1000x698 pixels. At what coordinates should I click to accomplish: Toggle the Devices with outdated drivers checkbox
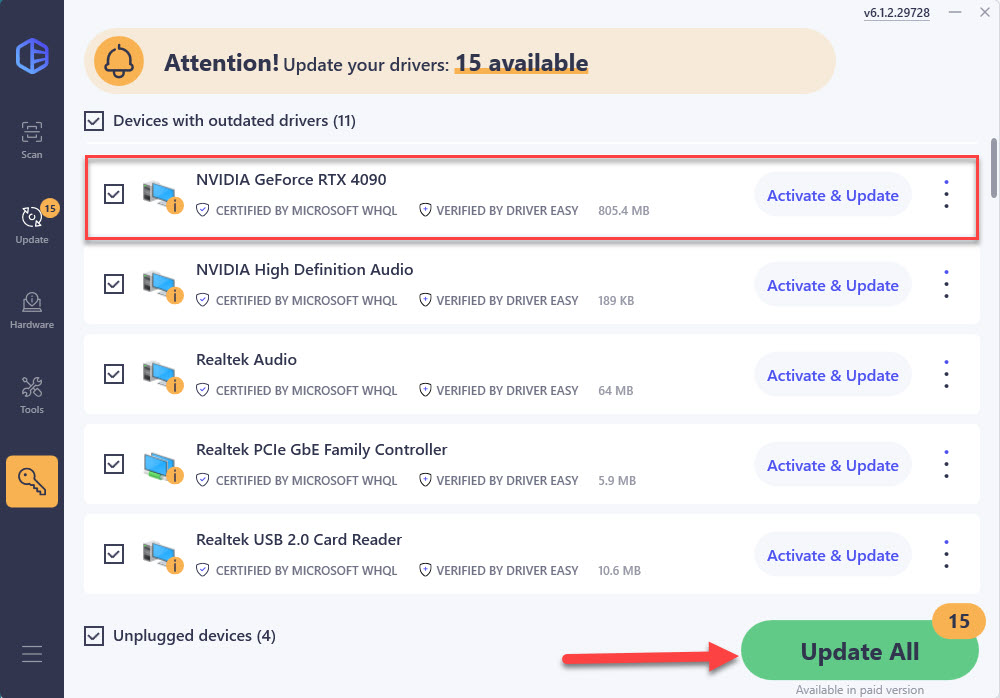pos(94,121)
